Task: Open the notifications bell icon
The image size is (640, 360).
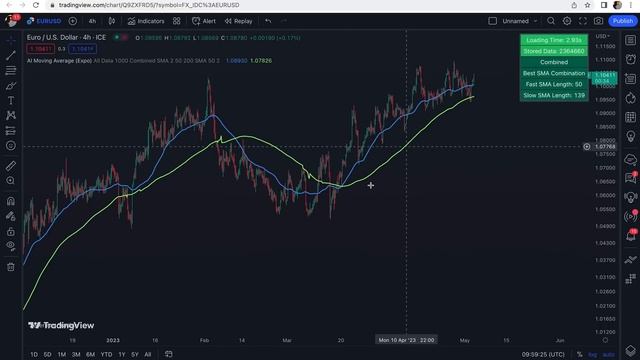Action: (x=631, y=236)
